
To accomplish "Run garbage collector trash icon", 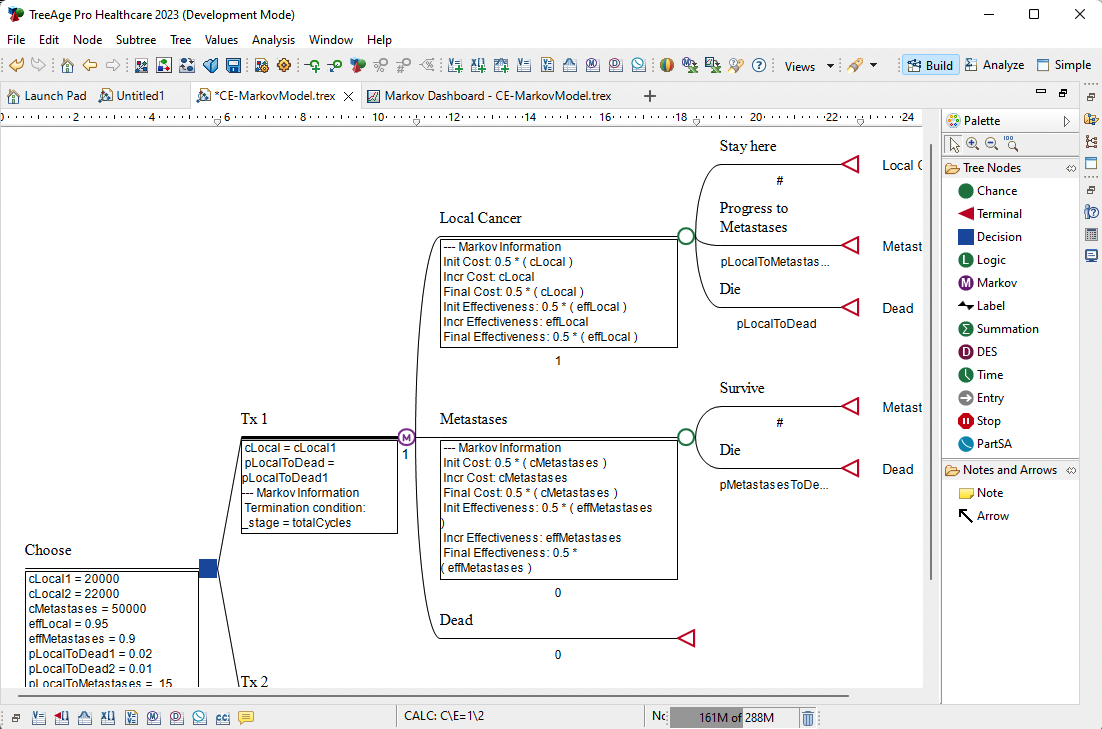I will 808,717.
